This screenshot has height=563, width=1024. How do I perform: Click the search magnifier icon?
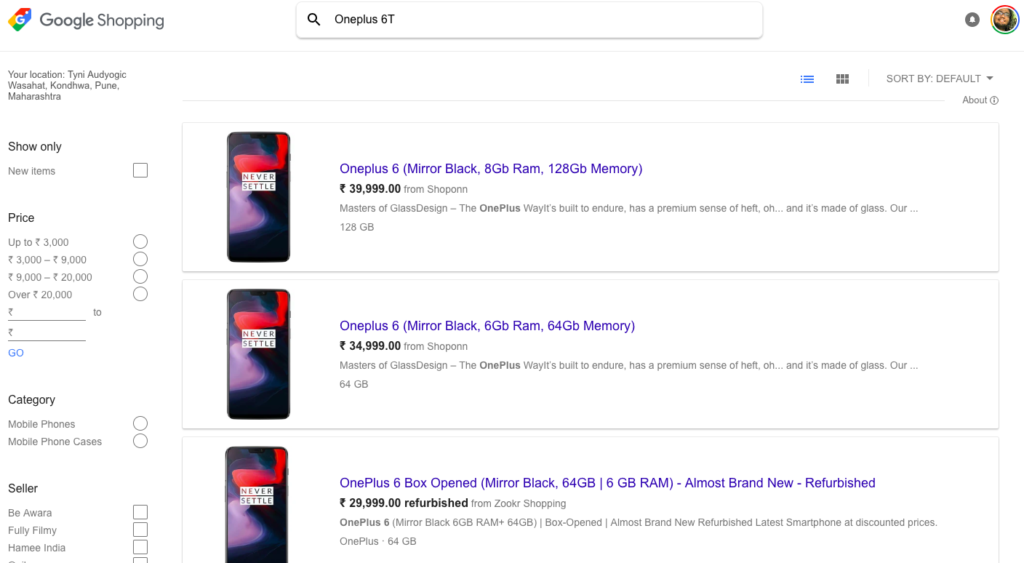[314, 20]
